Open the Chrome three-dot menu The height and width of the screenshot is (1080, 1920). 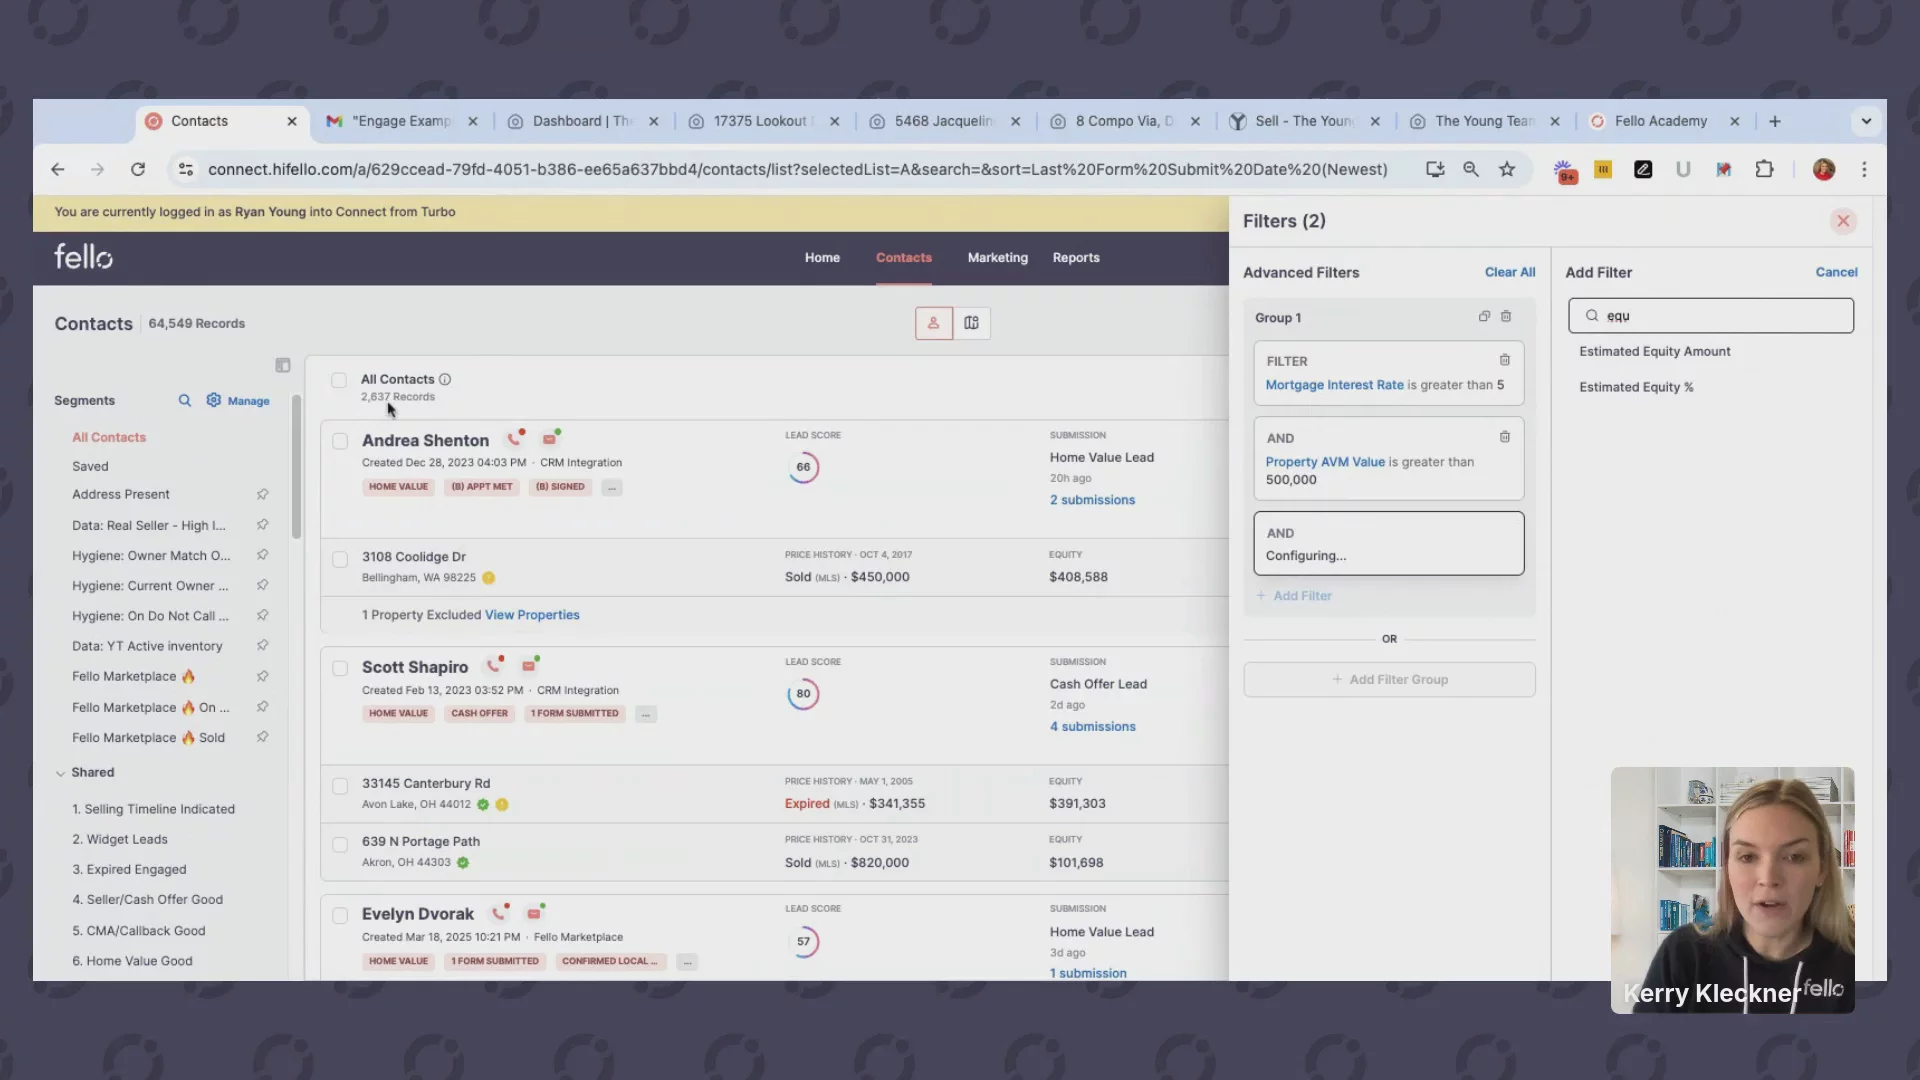point(1864,170)
